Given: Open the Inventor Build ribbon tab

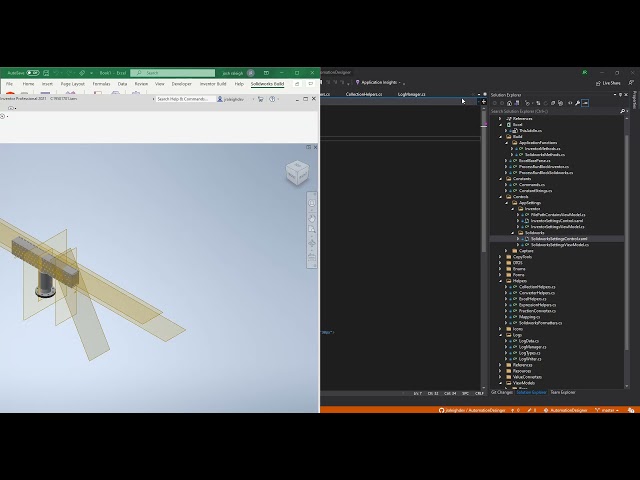Looking at the screenshot, I should point(213,84).
